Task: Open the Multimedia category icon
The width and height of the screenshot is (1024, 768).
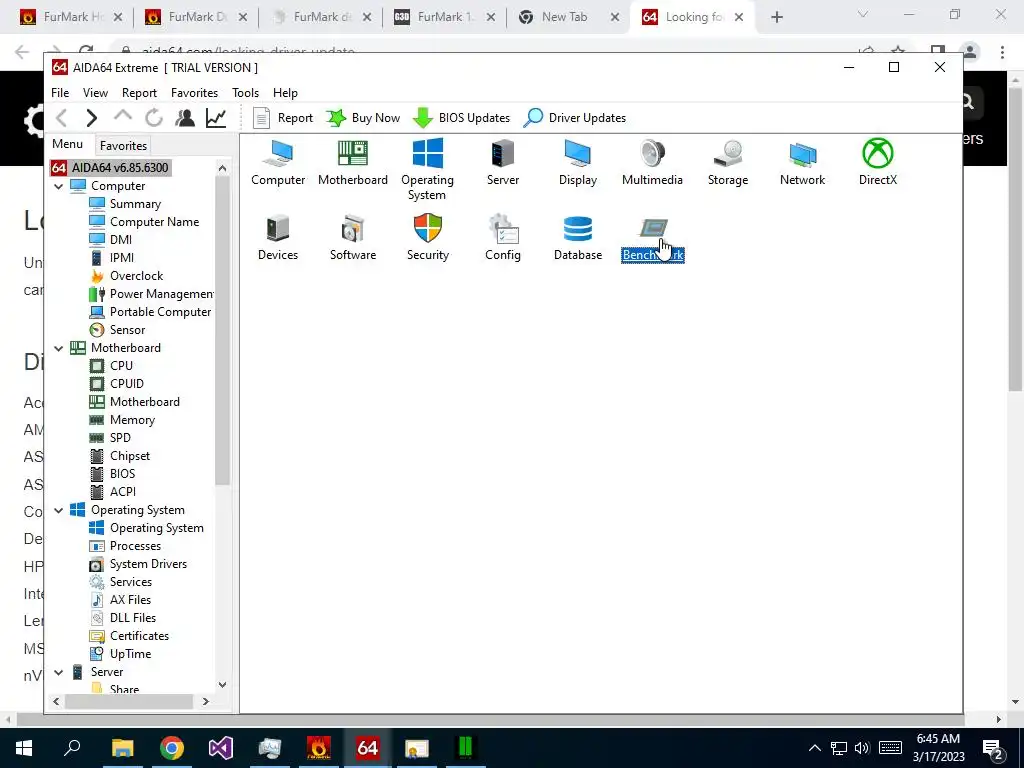Action: tap(652, 162)
